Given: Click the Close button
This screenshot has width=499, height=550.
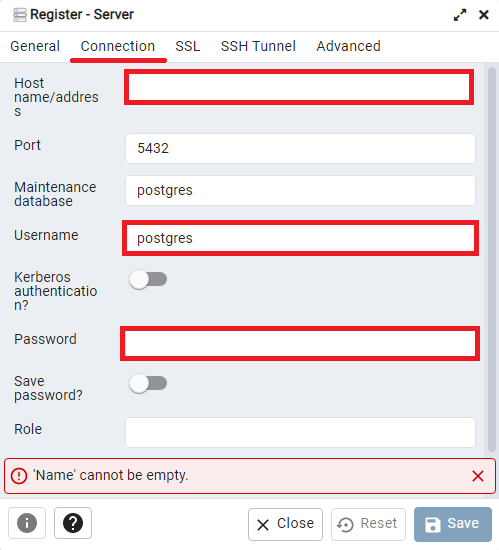Looking at the screenshot, I should click(x=285, y=524).
